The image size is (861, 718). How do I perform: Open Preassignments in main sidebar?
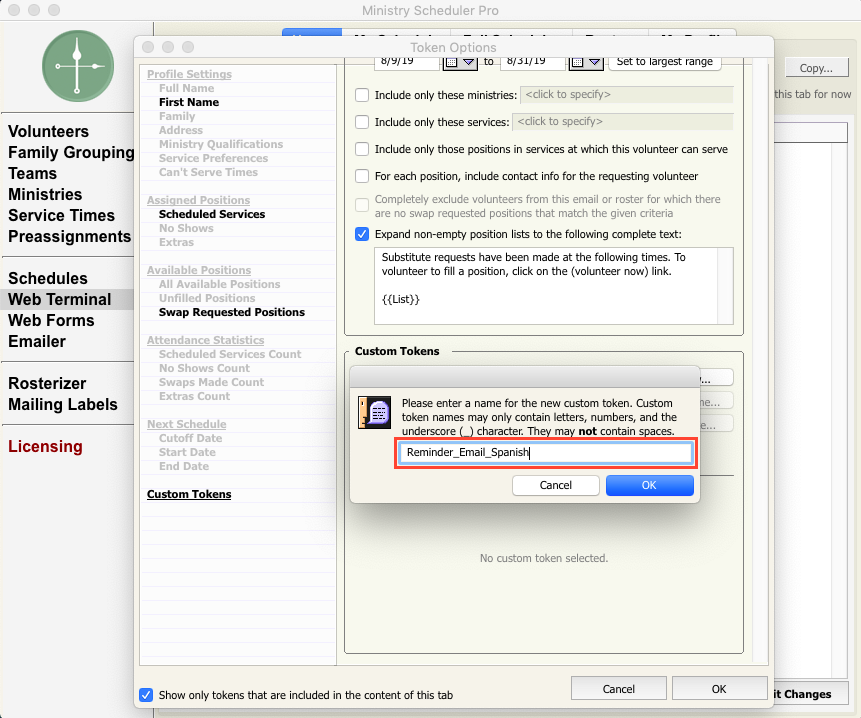(70, 236)
